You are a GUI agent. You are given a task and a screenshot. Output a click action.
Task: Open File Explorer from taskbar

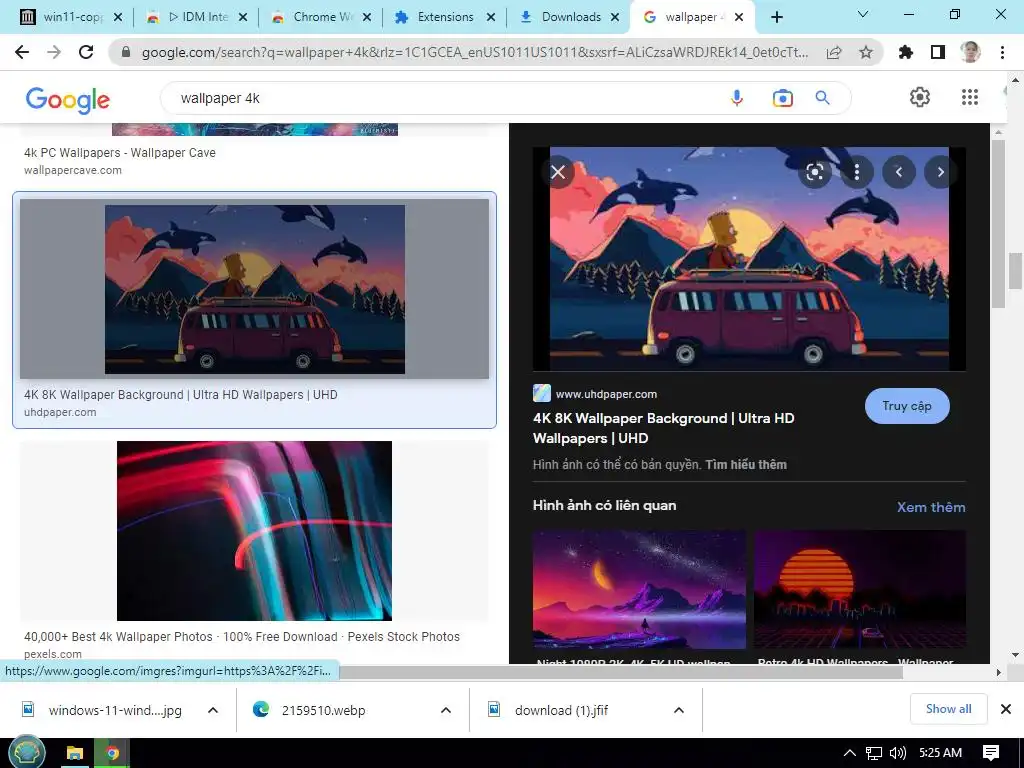pyautogui.click(x=74, y=754)
